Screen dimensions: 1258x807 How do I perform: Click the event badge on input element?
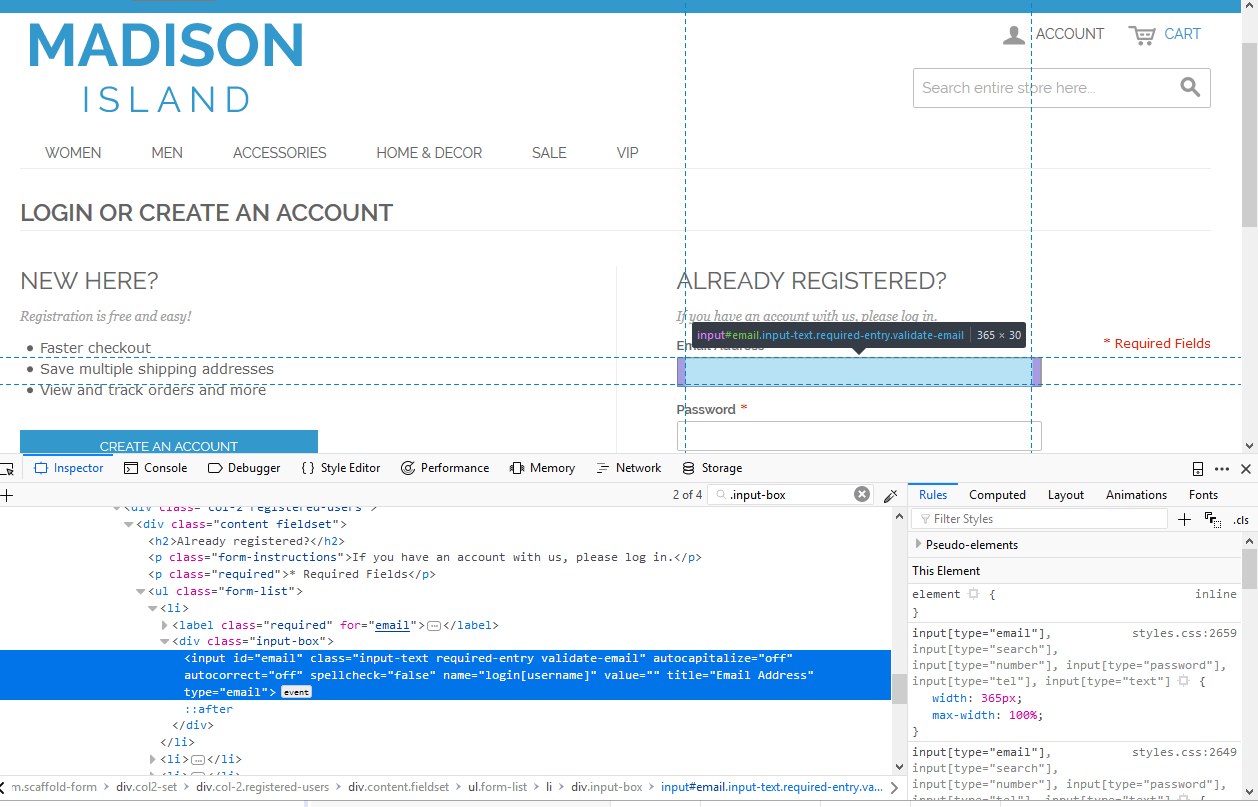296,692
